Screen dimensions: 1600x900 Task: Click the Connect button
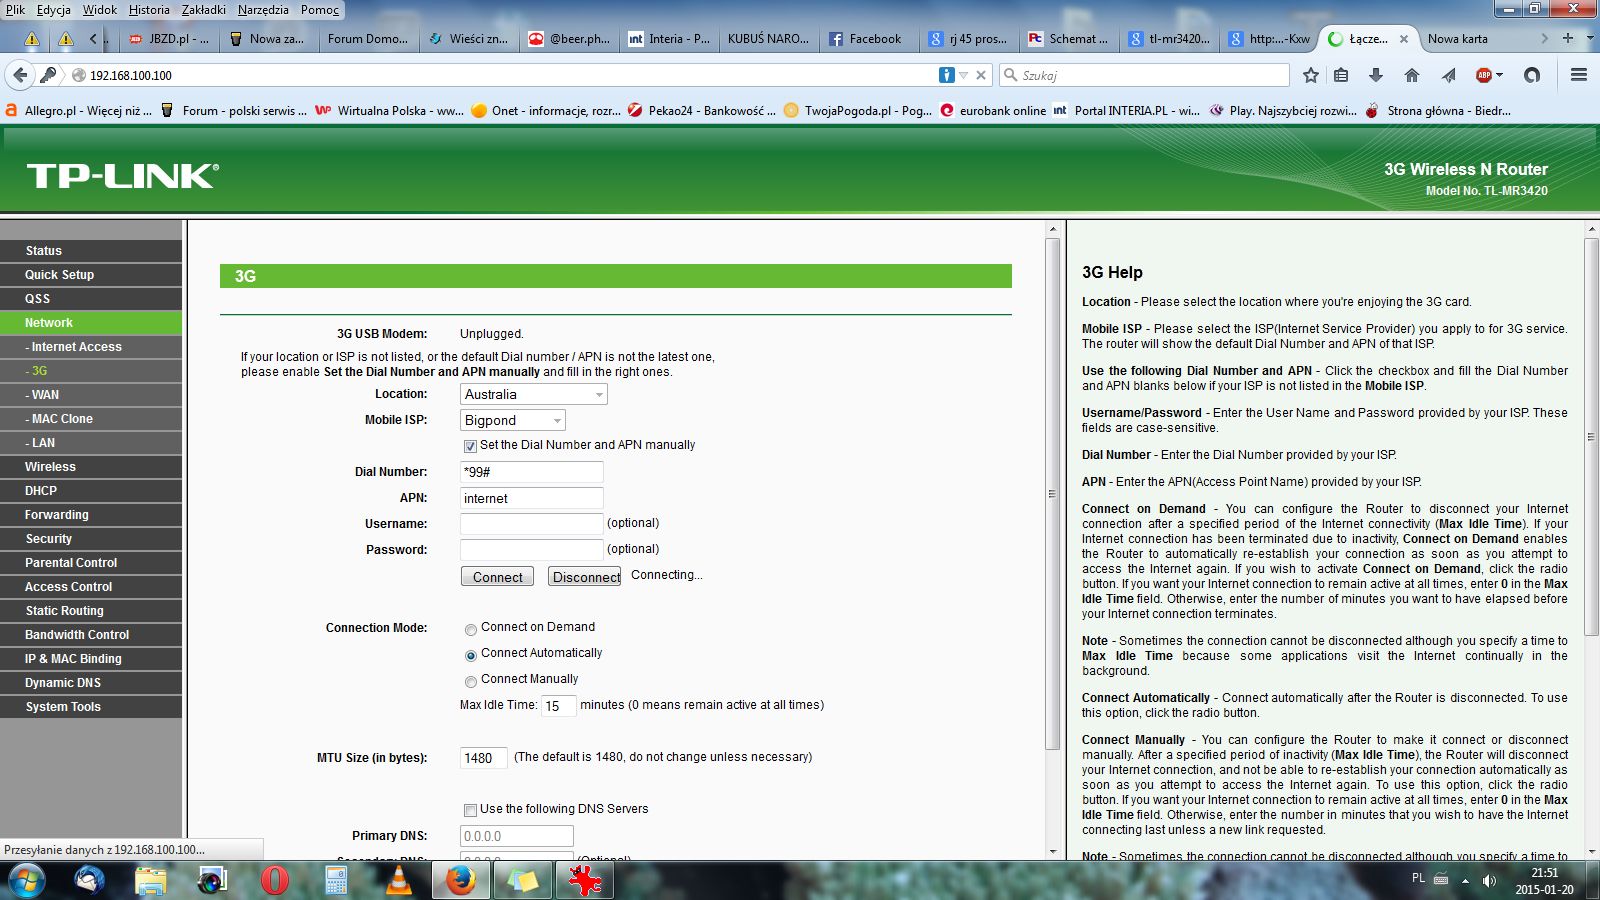[x=497, y=577]
